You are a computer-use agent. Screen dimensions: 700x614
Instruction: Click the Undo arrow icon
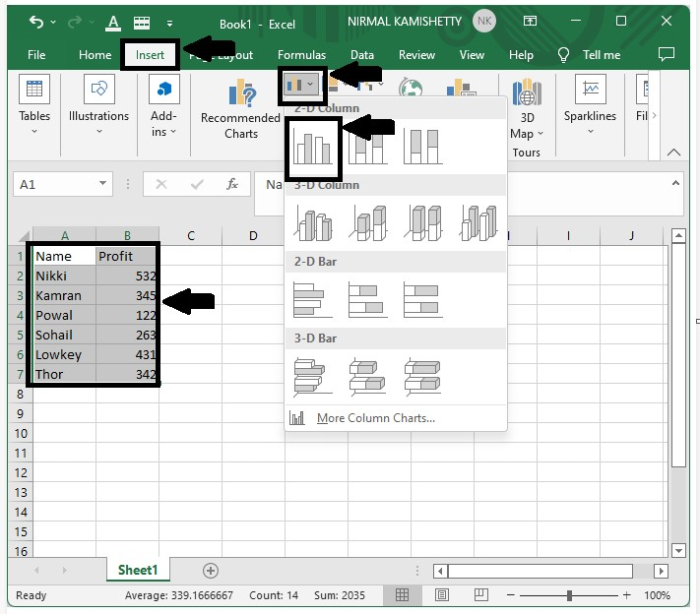[x=36, y=21]
